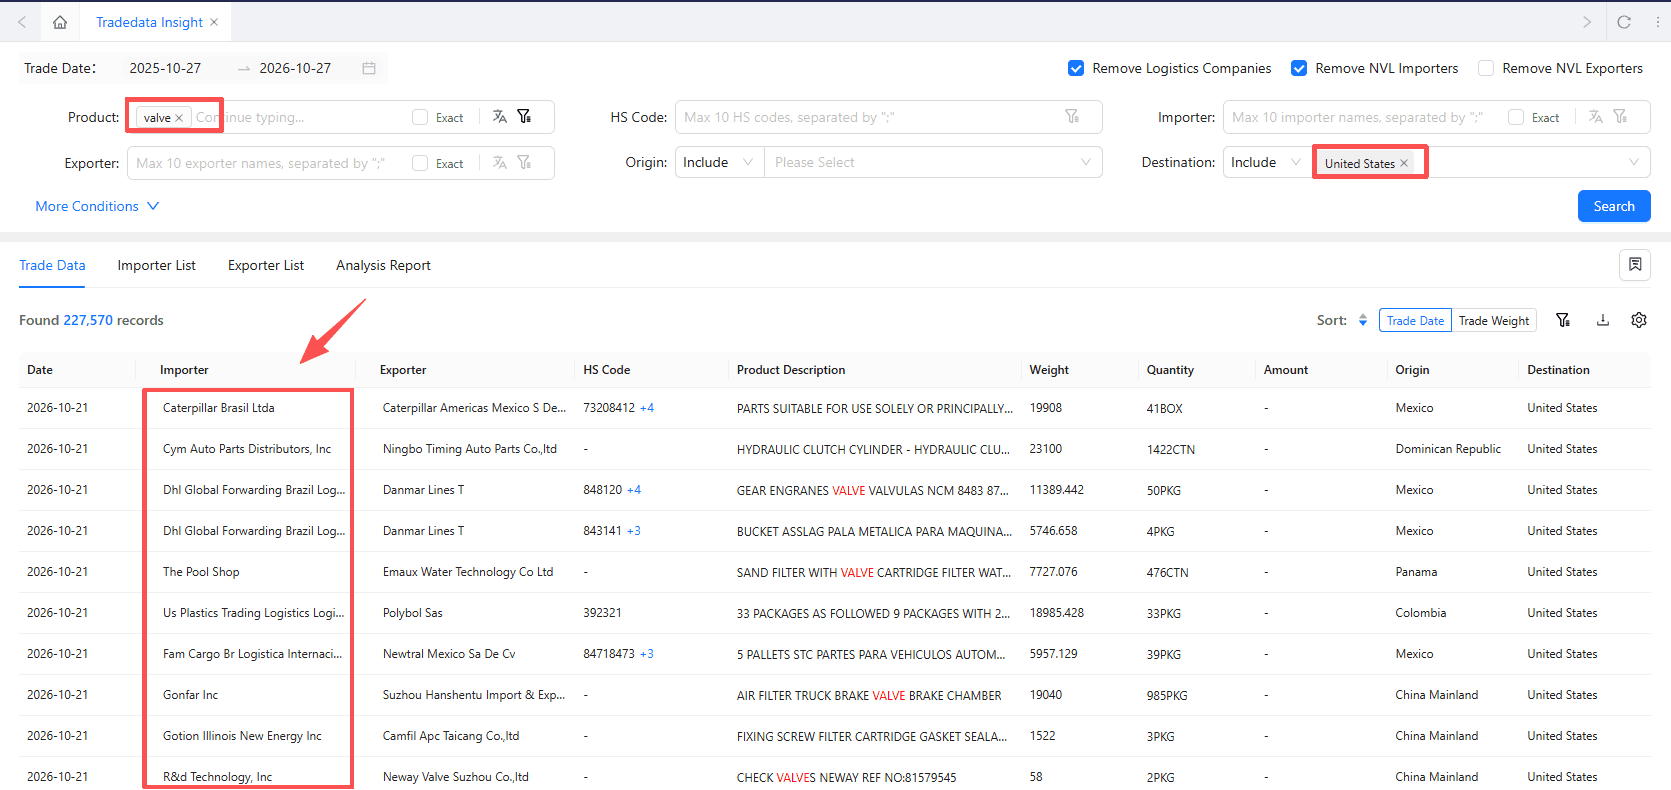Click the refresh icon at top right
Image resolution: width=1671 pixels, height=790 pixels.
point(1624,22)
